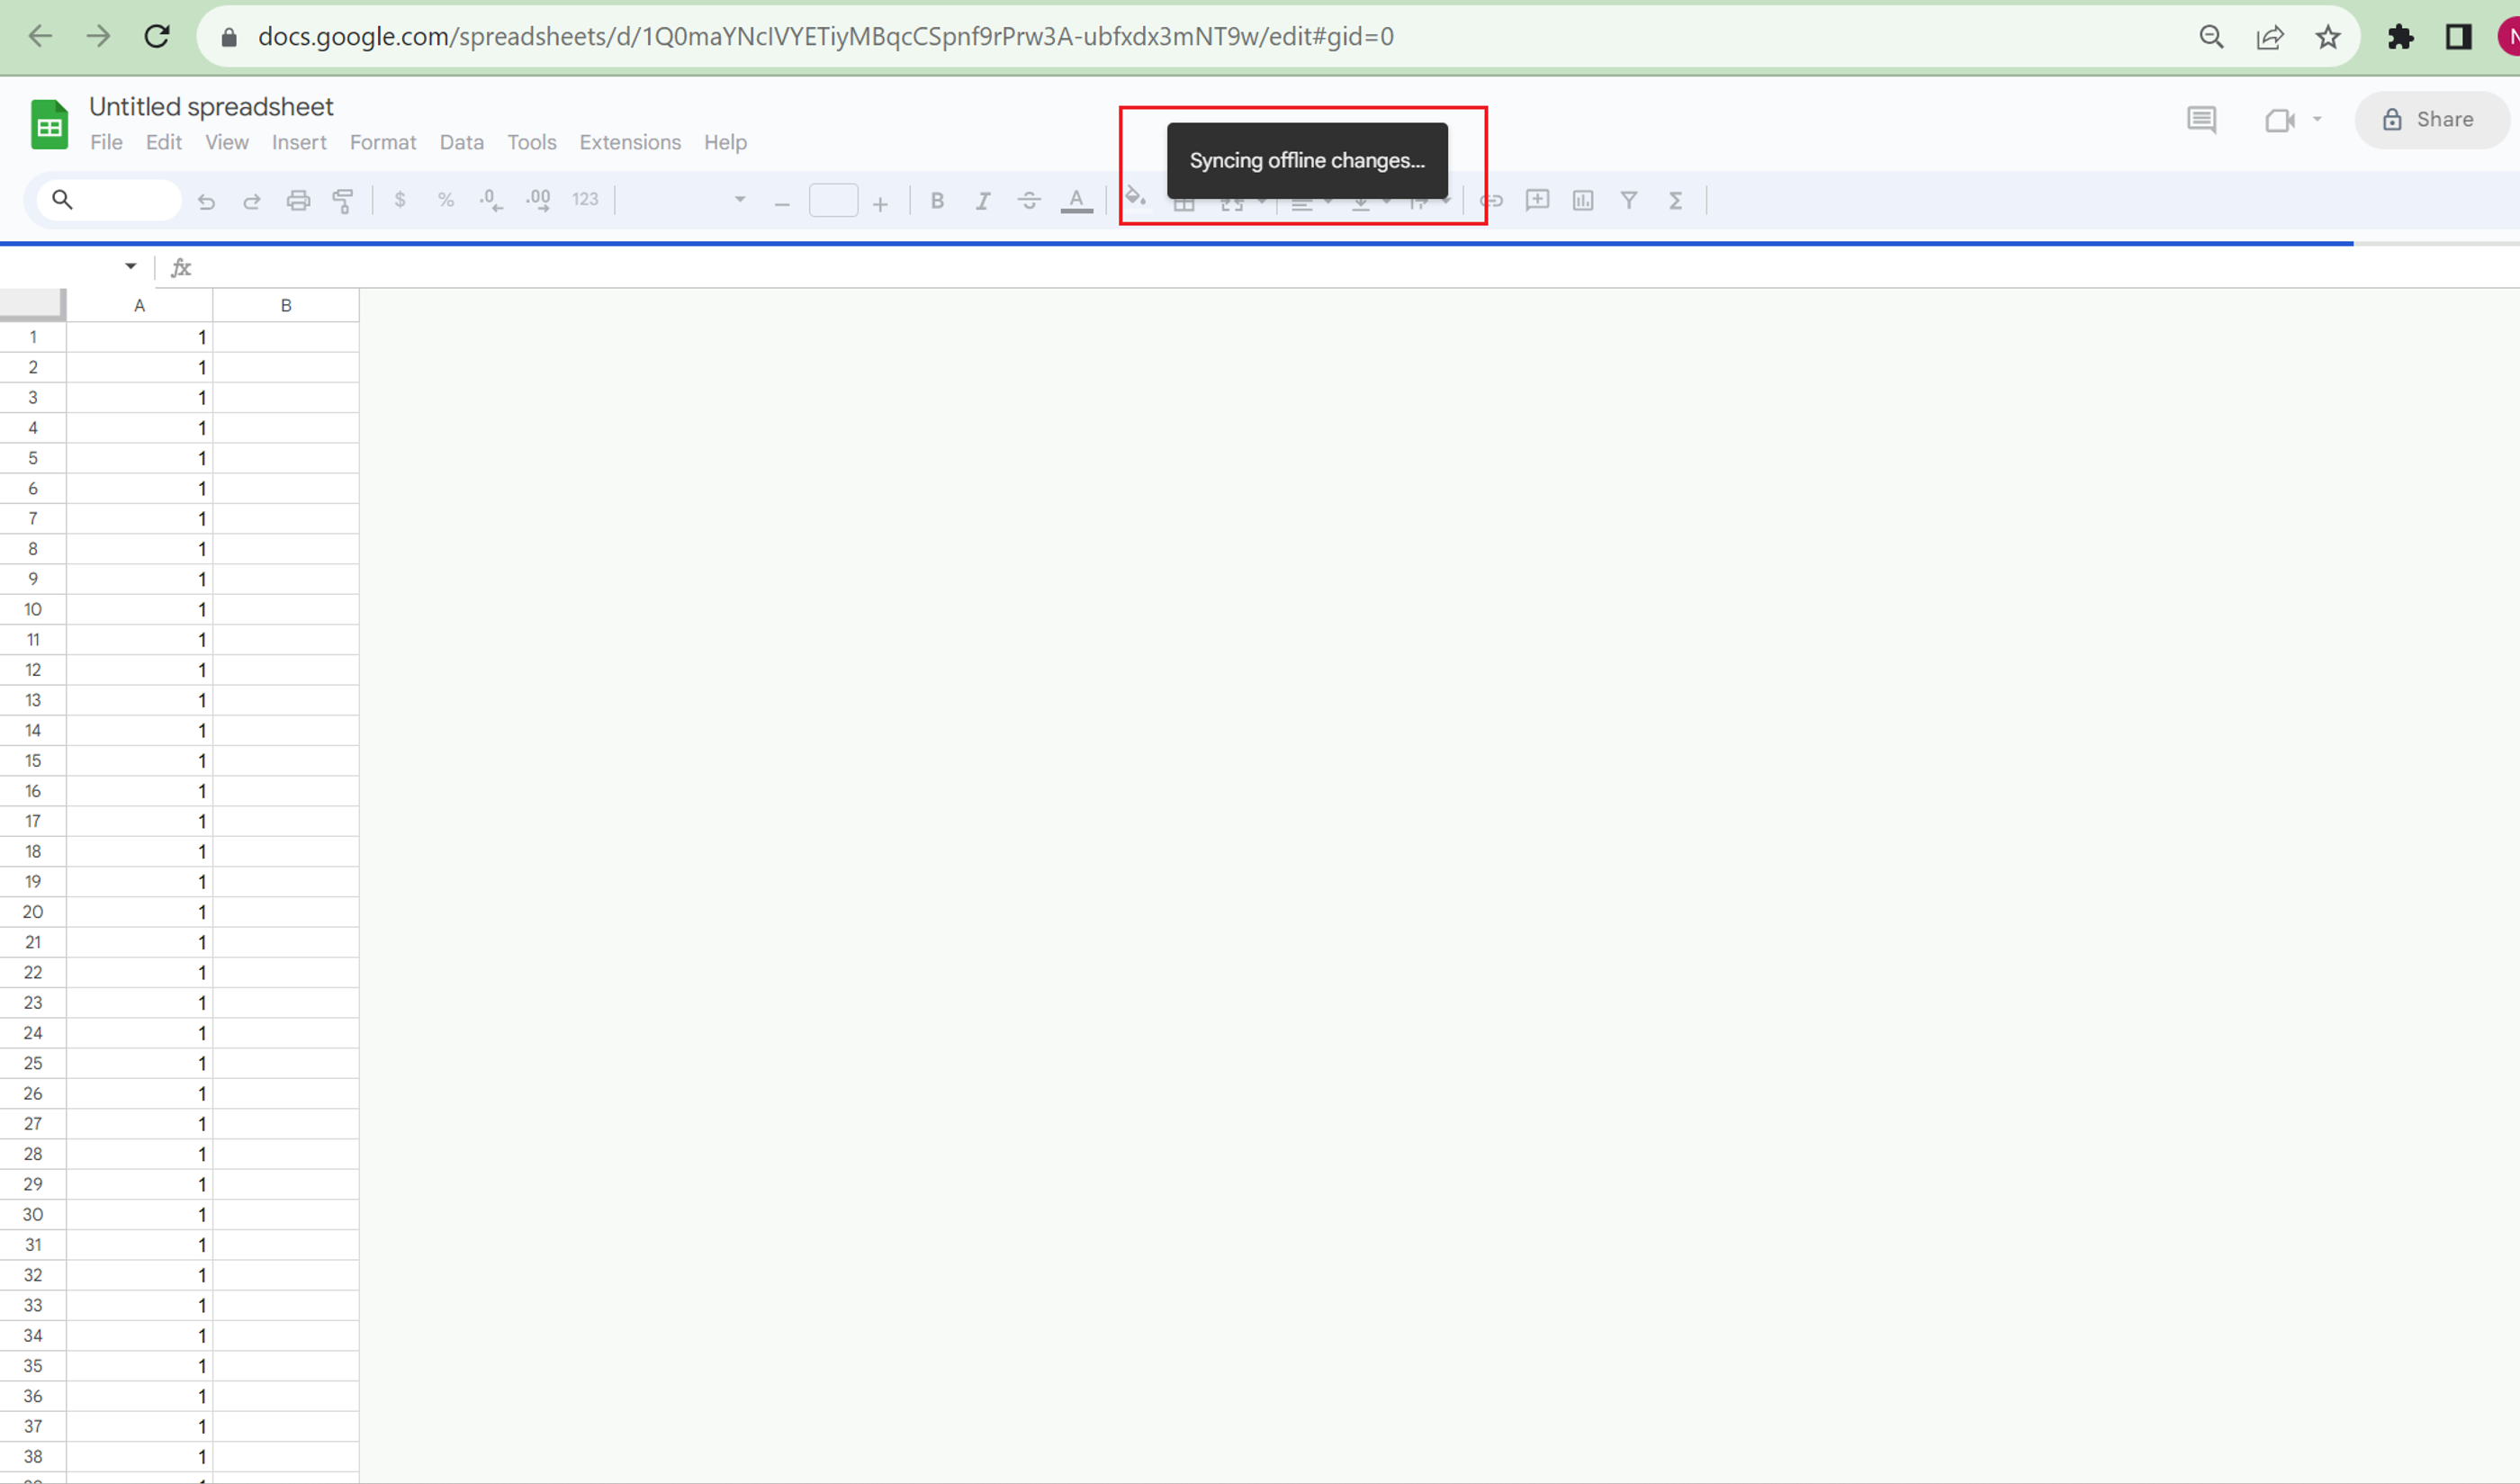Go back in browser
Image resolution: width=2520 pixels, height=1484 pixels.
click(x=40, y=37)
